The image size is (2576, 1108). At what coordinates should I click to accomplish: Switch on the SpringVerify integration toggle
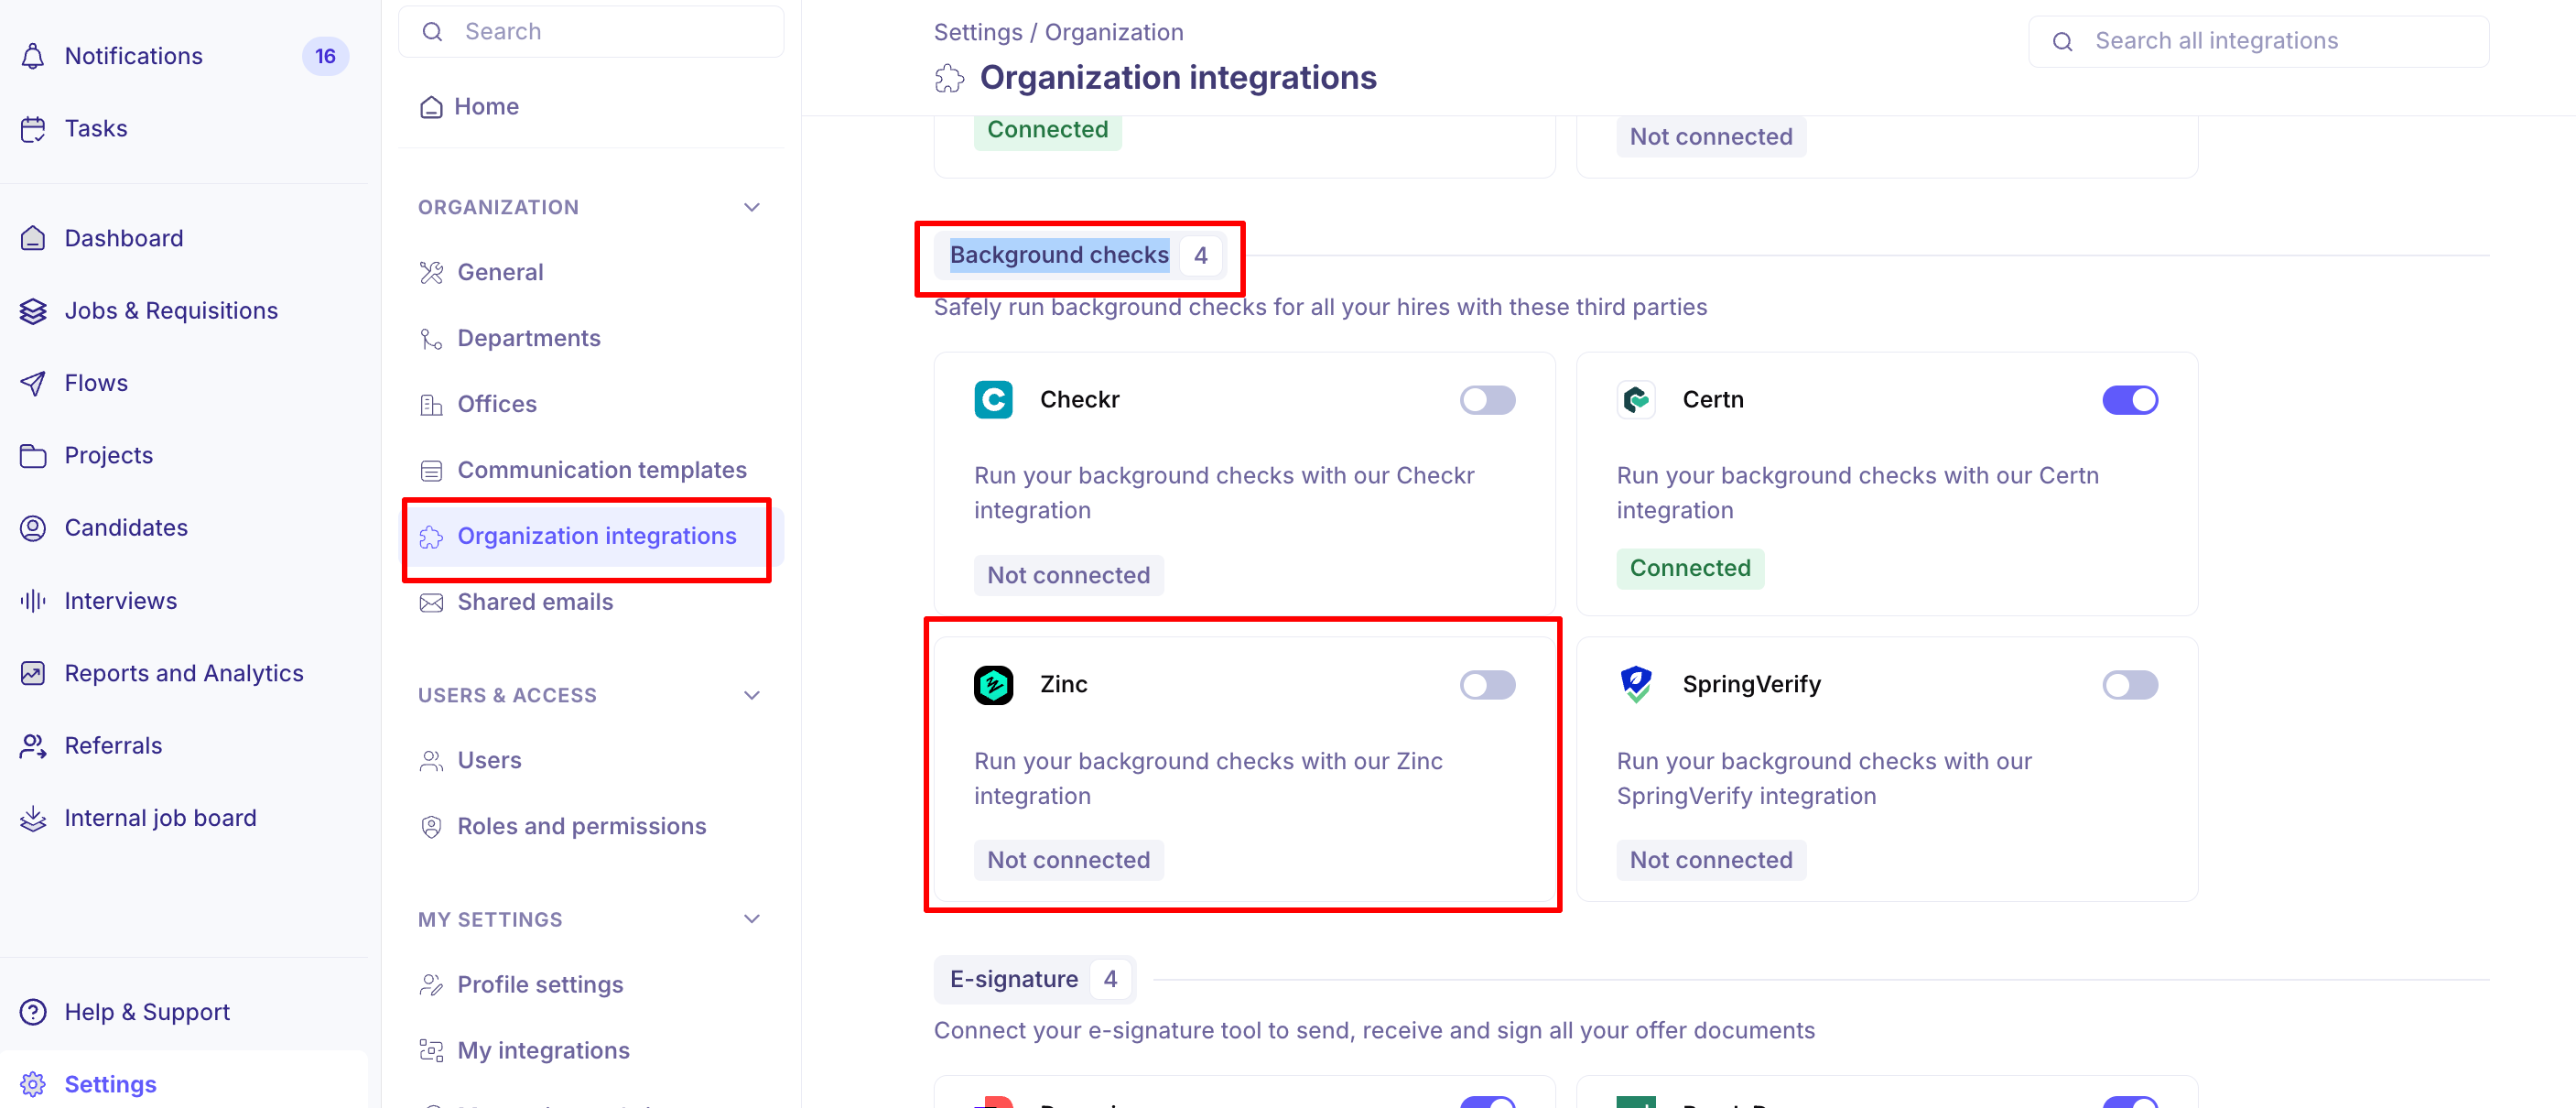pyautogui.click(x=2130, y=685)
